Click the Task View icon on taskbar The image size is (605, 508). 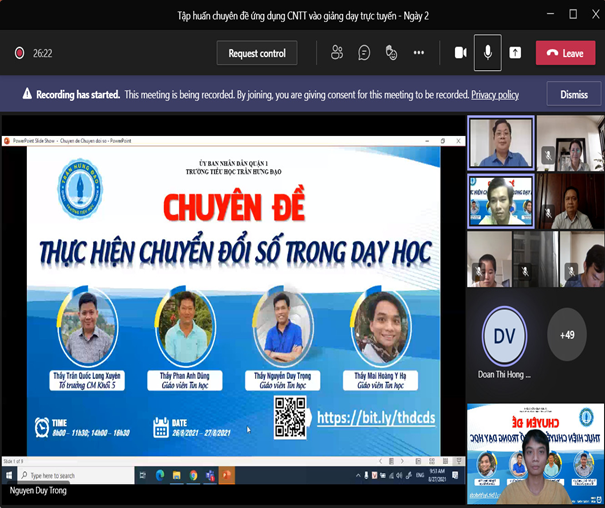142,476
